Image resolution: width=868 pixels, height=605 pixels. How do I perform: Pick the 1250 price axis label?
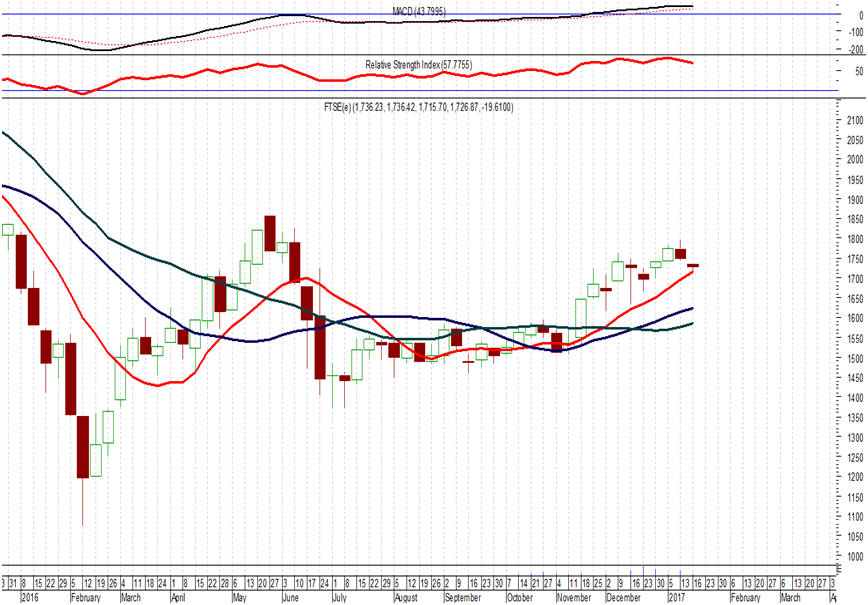pyautogui.click(x=855, y=458)
